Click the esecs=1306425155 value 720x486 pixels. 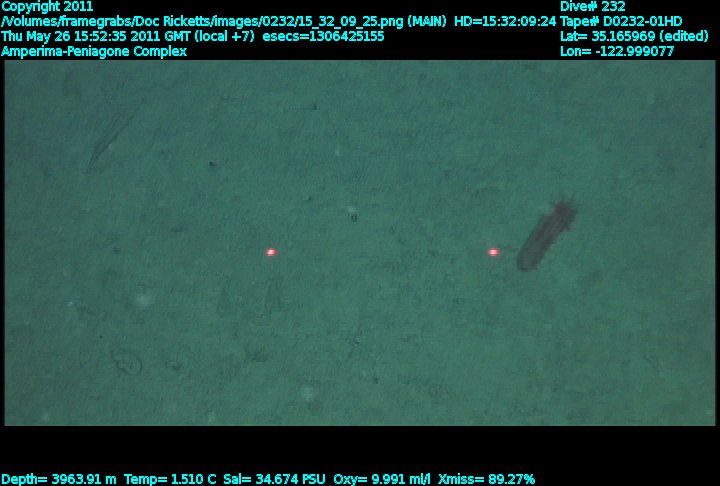click(x=323, y=36)
